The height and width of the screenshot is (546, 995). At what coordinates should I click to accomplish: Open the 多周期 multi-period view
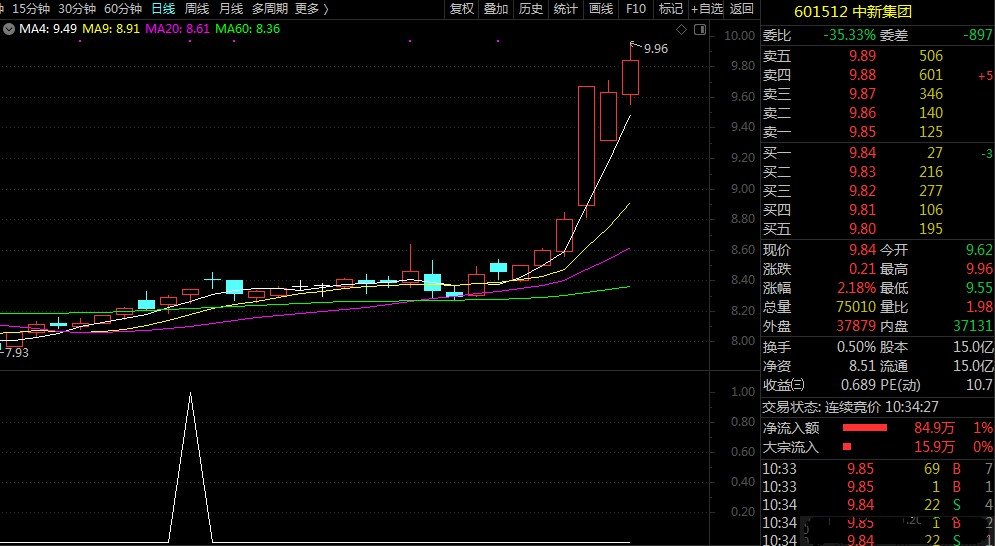click(270, 9)
